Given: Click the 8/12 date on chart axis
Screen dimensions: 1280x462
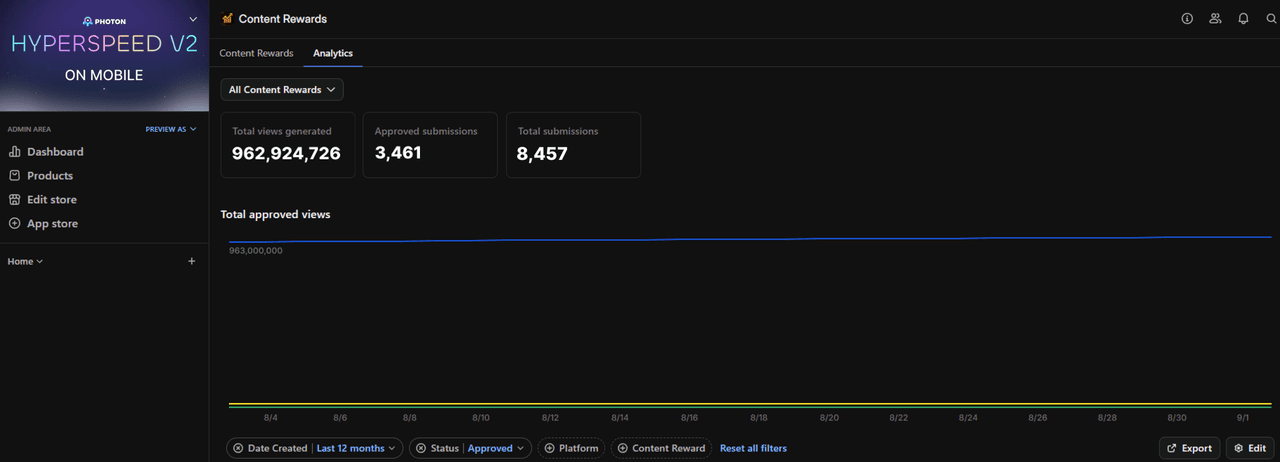Looking at the screenshot, I should click(x=550, y=418).
